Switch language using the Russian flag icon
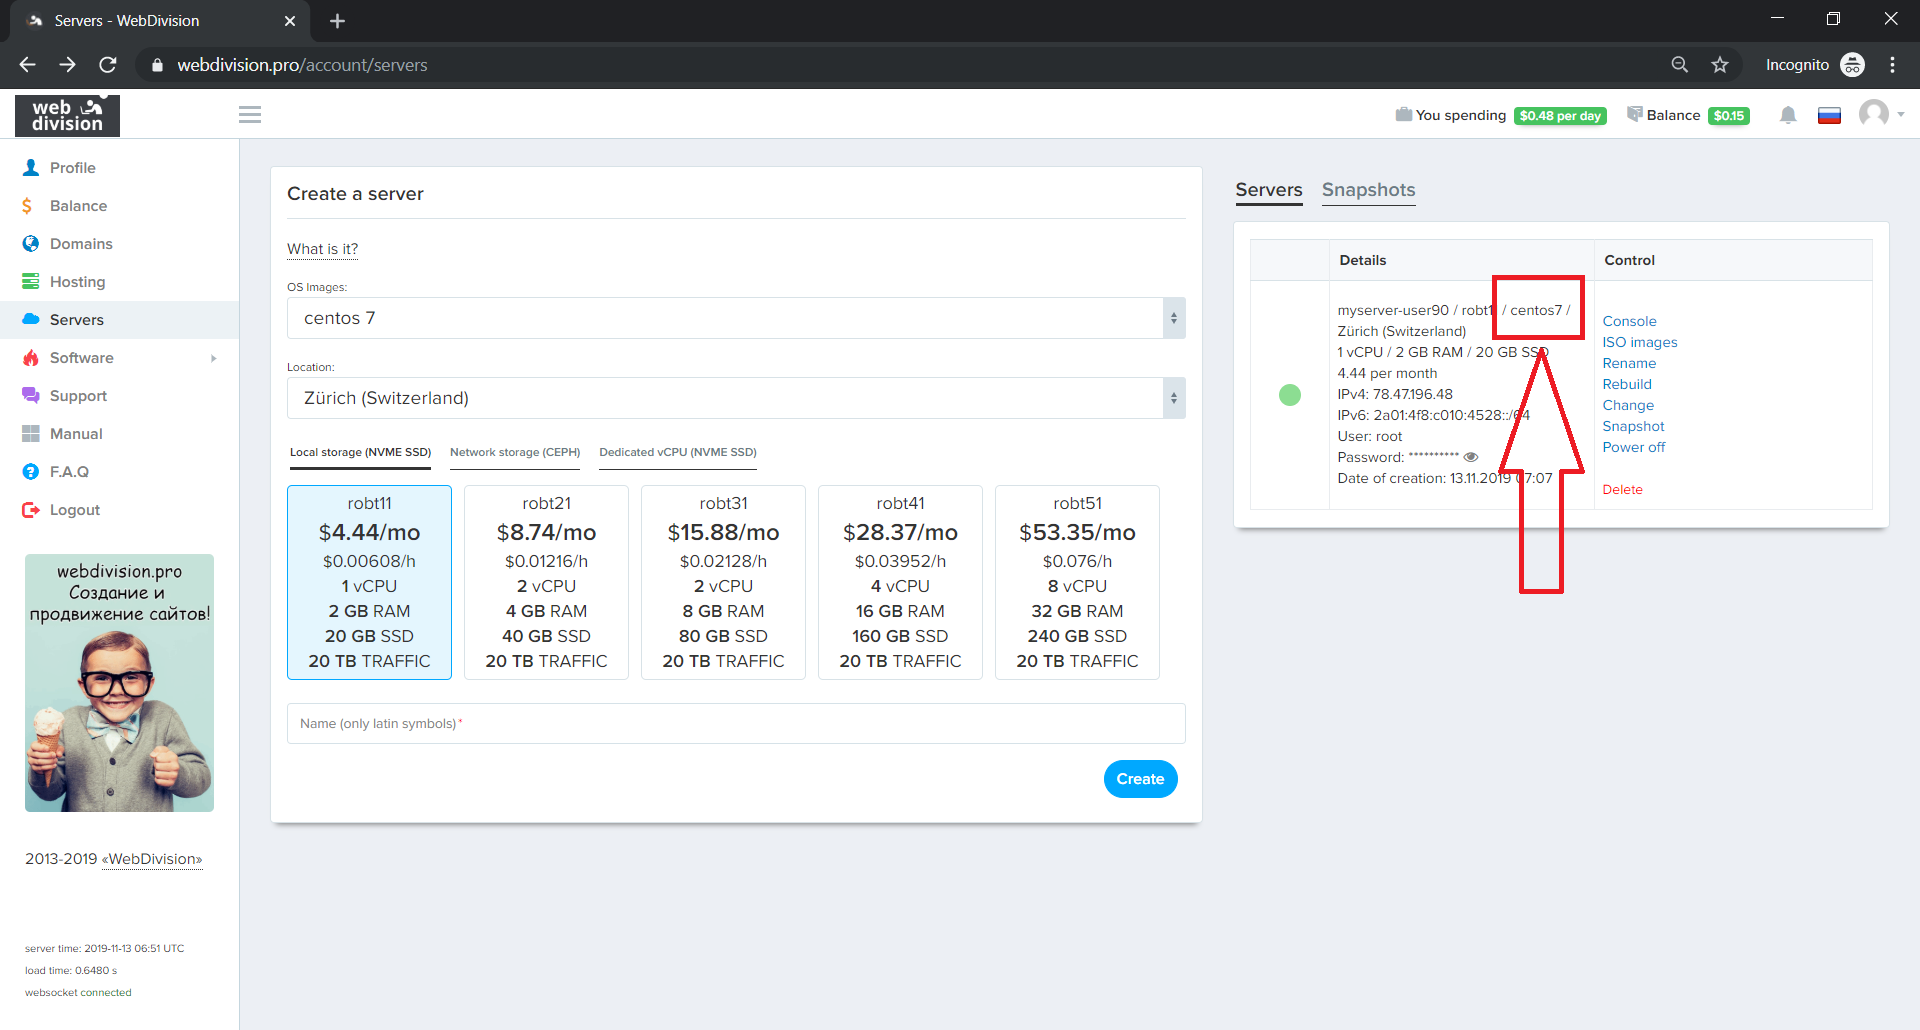This screenshot has height=1030, width=1920. (1829, 116)
